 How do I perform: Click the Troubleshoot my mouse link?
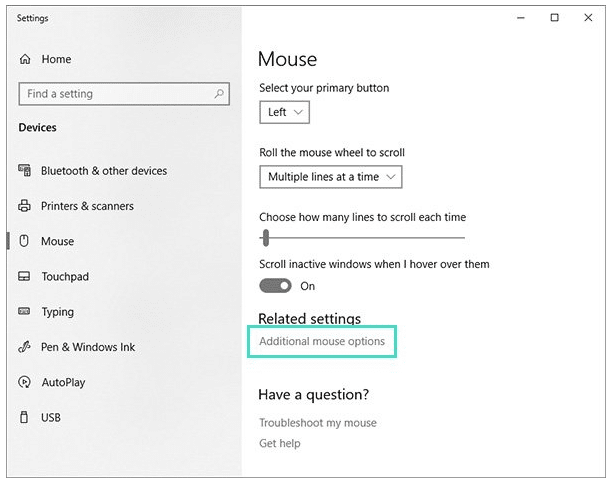318,423
